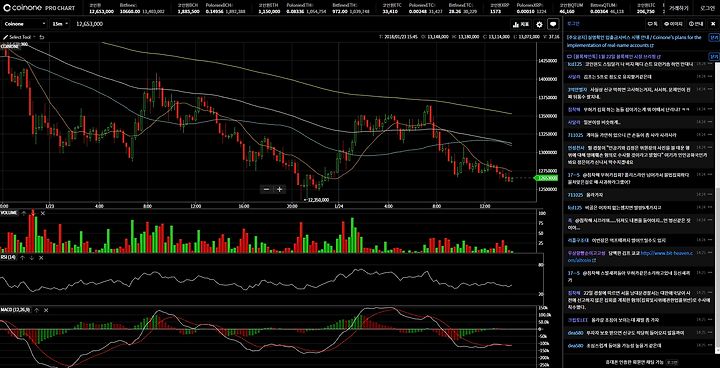Remove the VOLUME indicator panel
The height and width of the screenshot is (368, 720).
43,213
